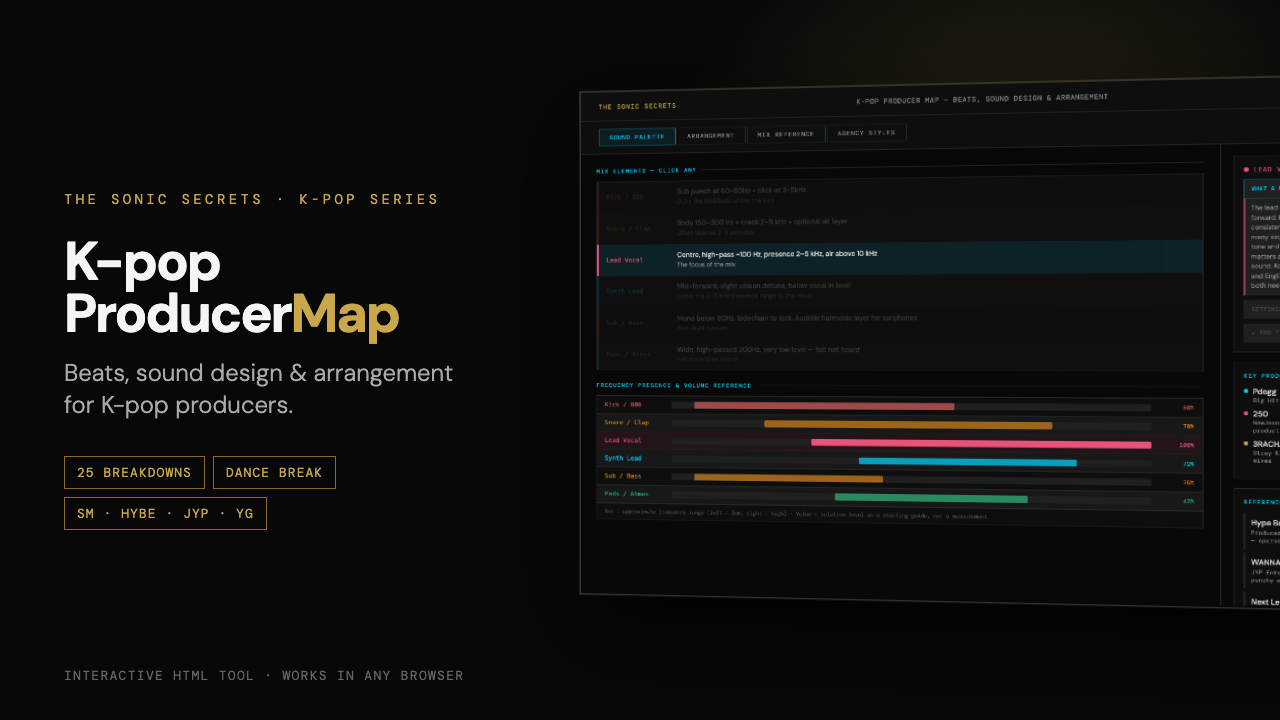Click the "SM · HYBE · JYP · YG" badge
This screenshot has width=1280, height=720.
click(165, 514)
